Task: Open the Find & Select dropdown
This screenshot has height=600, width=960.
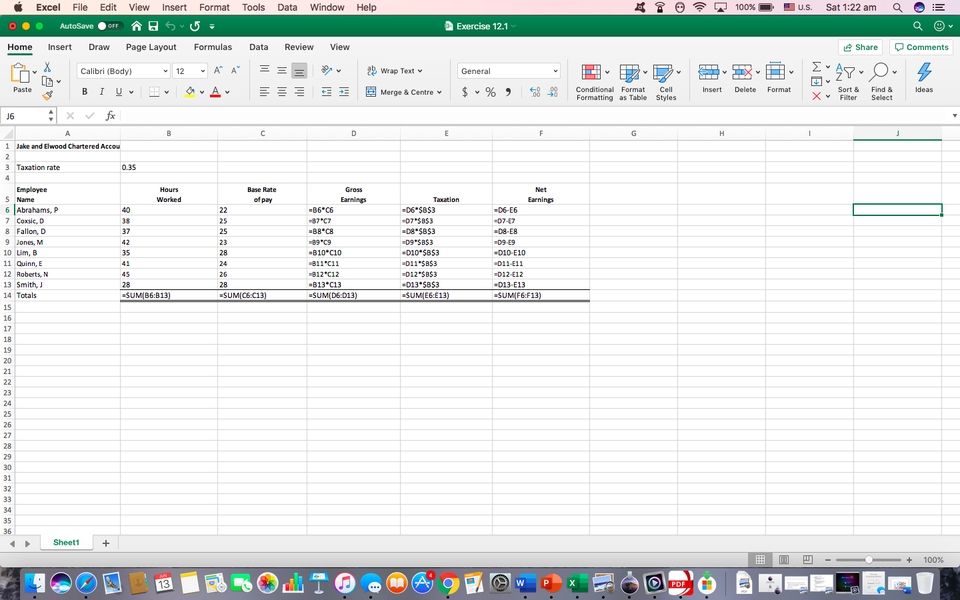Action: tap(882, 81)
